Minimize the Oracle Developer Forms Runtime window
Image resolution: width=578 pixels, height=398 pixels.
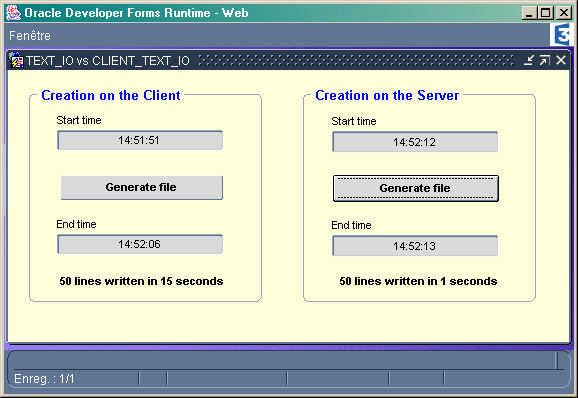529,13
